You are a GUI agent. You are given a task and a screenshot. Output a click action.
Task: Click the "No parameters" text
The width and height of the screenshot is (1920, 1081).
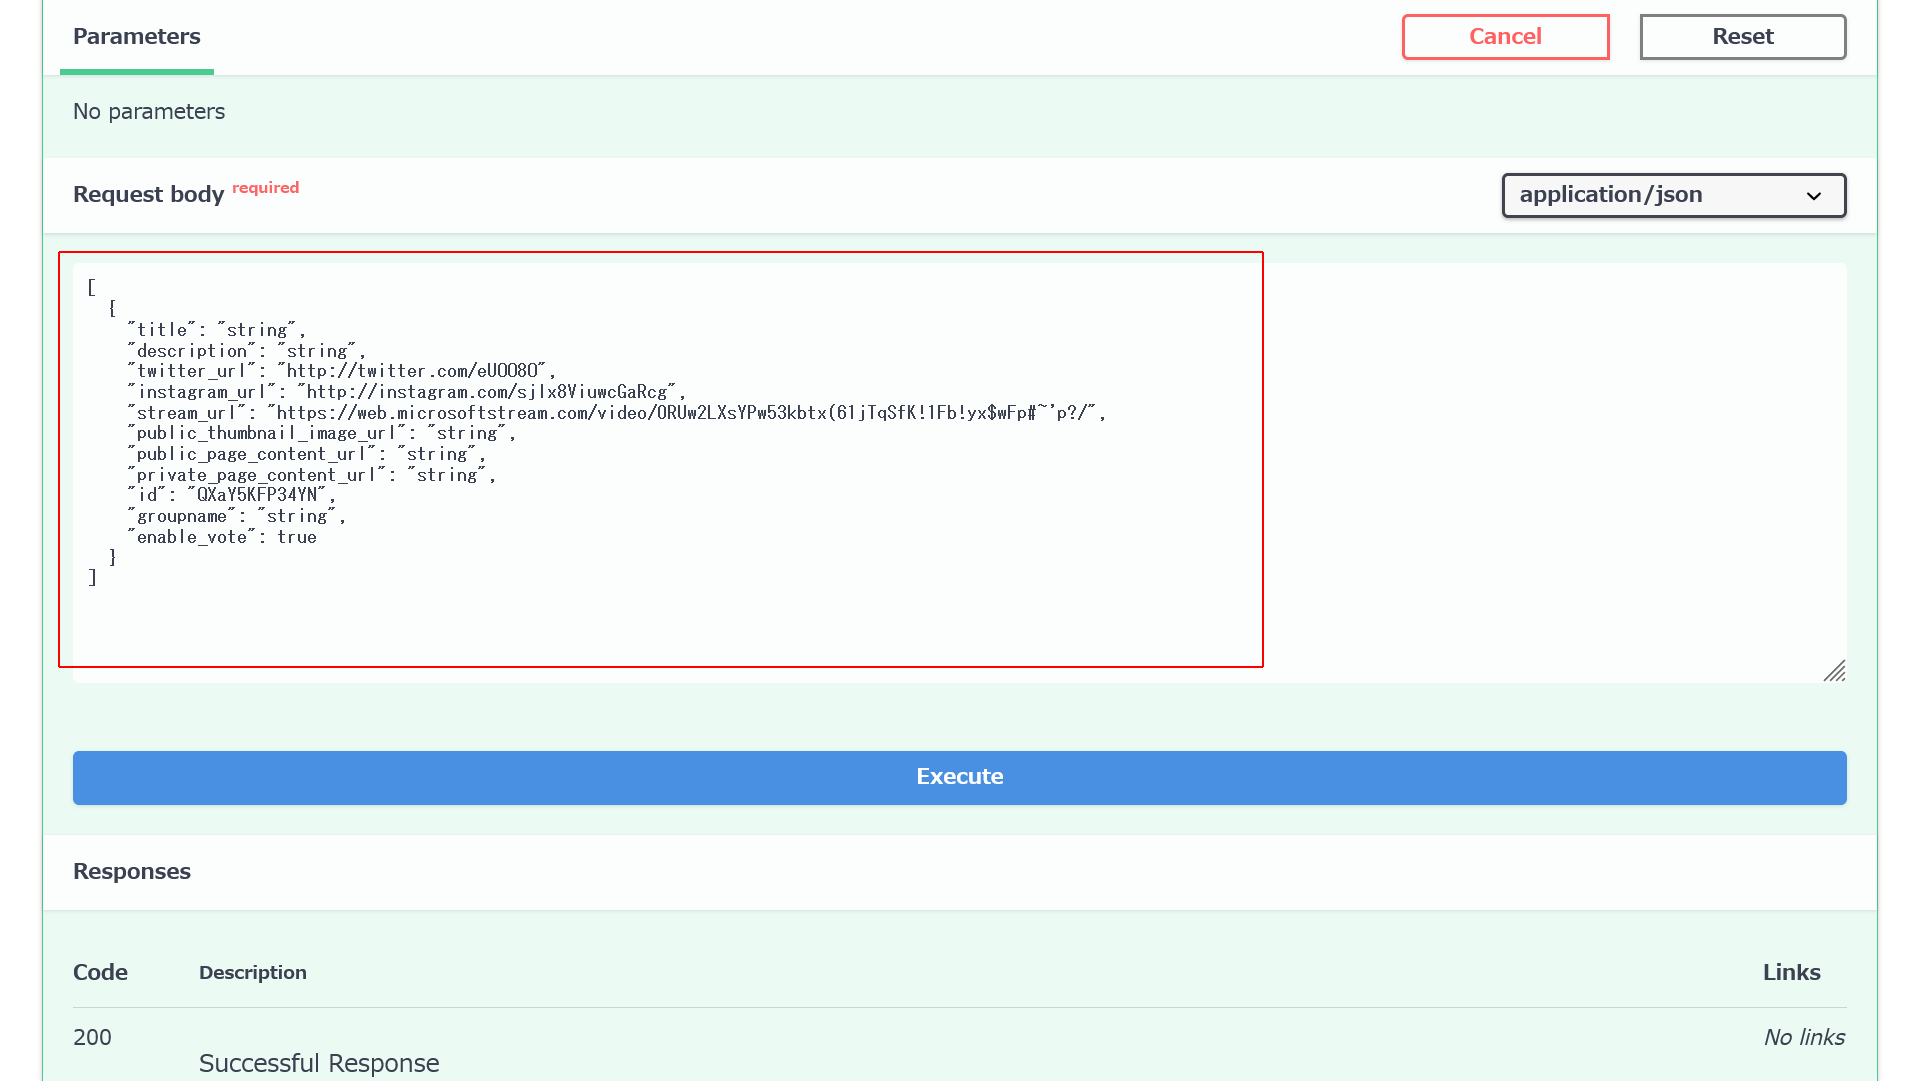149,112
